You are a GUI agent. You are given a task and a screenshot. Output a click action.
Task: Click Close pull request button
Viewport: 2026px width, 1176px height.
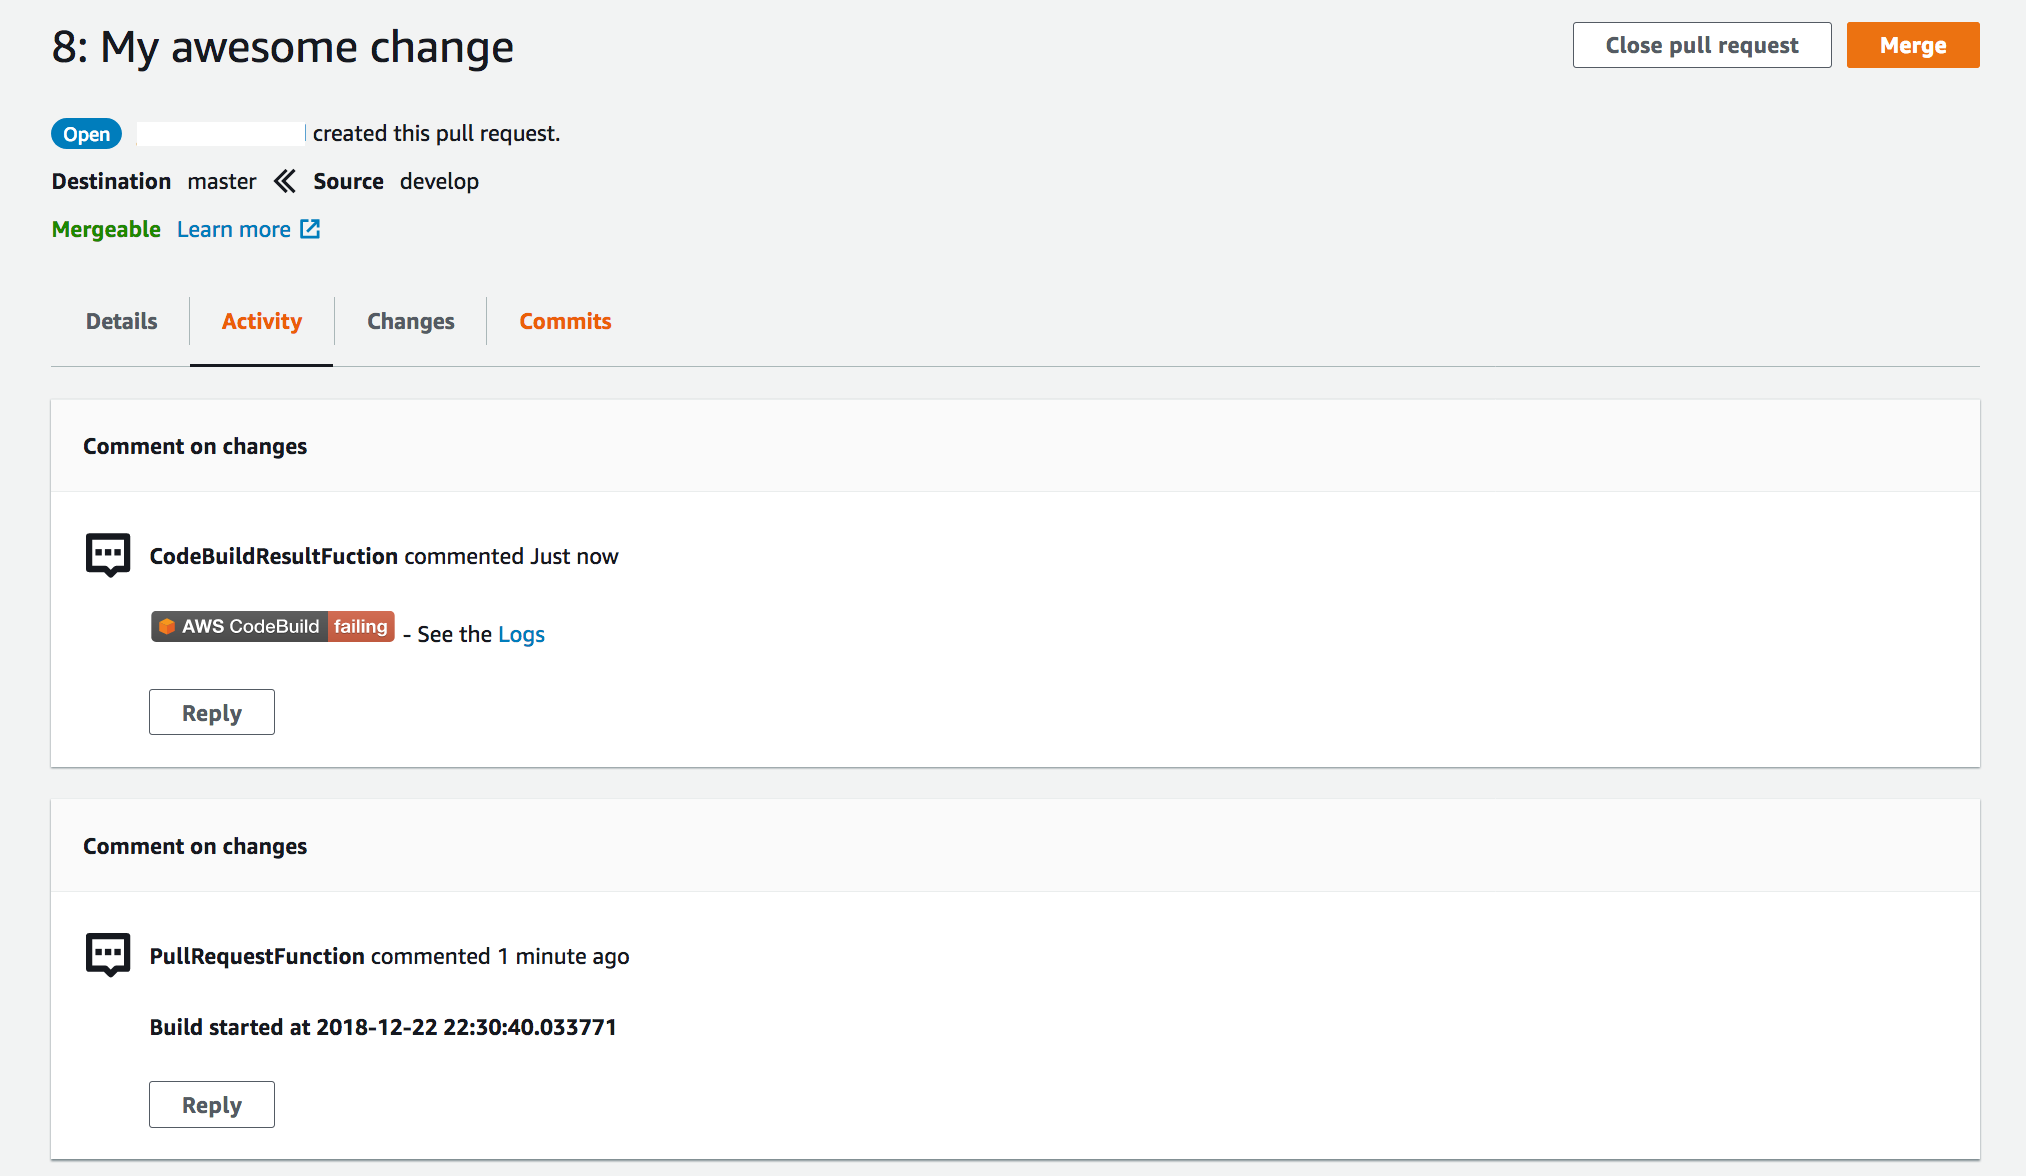pyautogui.click(x=1701, y=45)
